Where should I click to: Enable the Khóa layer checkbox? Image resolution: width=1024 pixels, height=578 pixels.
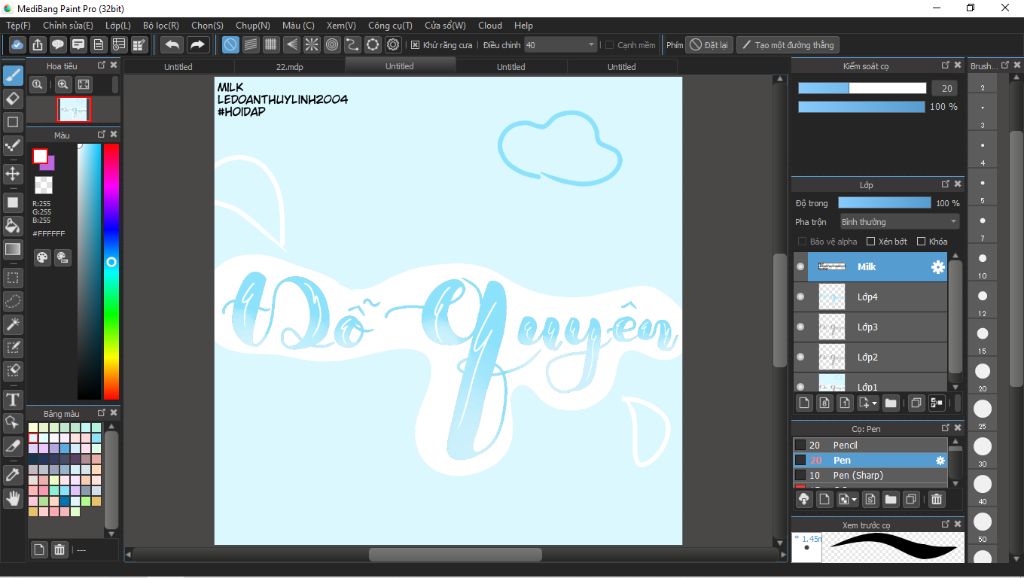pos(921,242)
